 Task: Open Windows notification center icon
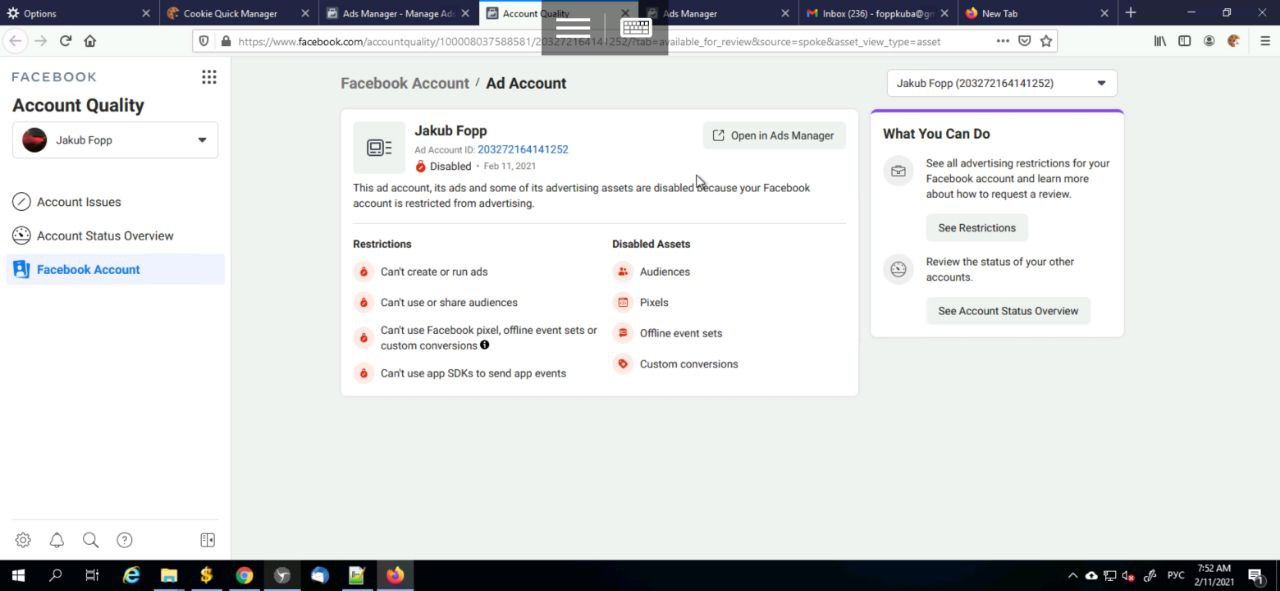[1256, 575]
